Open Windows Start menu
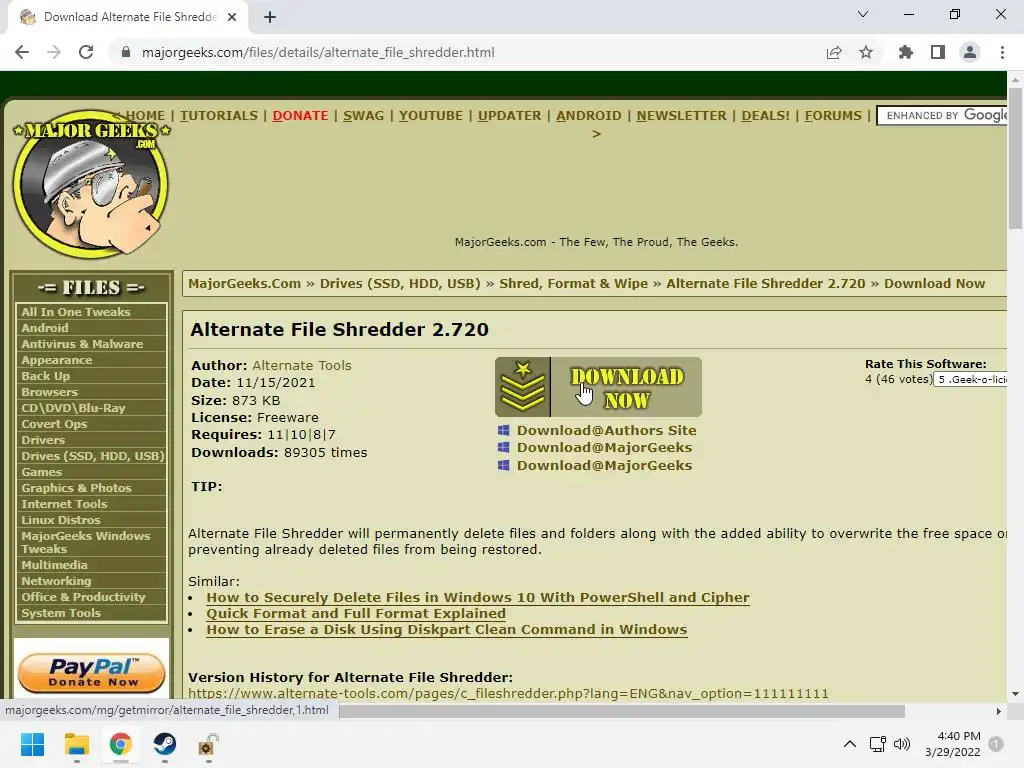Screen dimensions: 1024x768 (x=33, y=744)
